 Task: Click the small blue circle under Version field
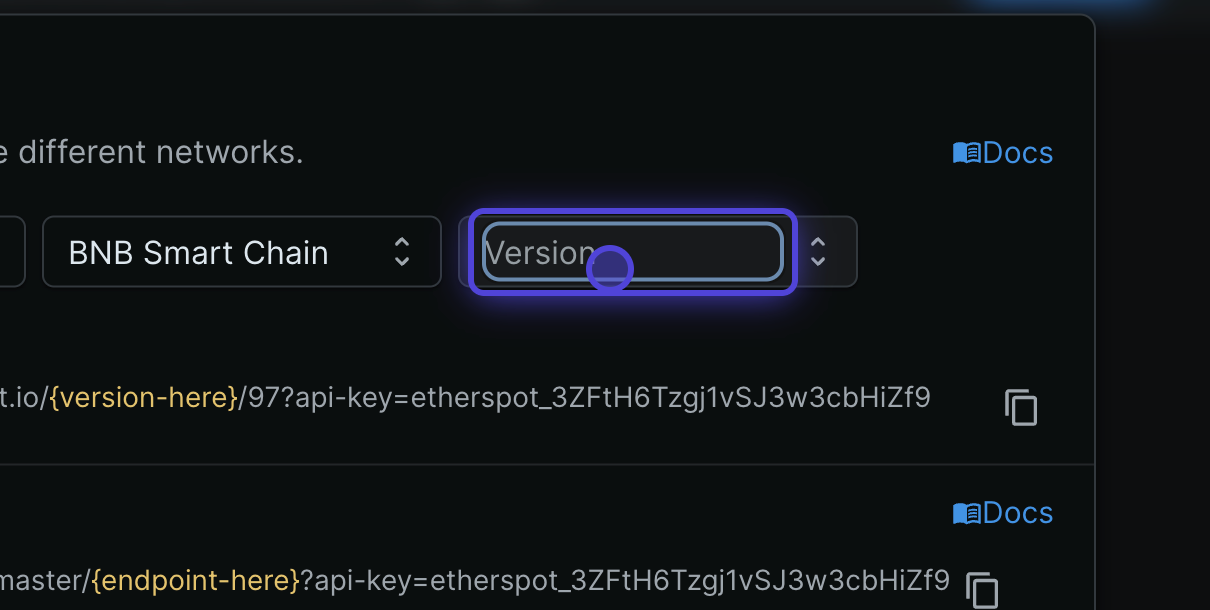tap(610, 268)
